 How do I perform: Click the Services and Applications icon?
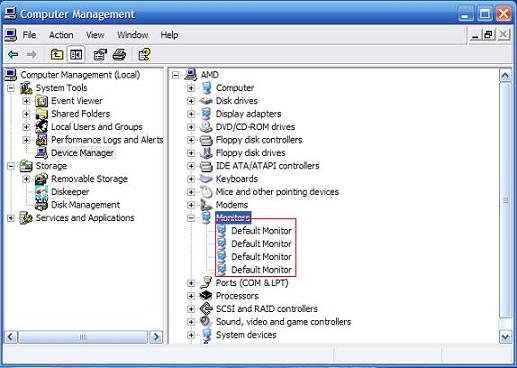[x=26, y=218]
